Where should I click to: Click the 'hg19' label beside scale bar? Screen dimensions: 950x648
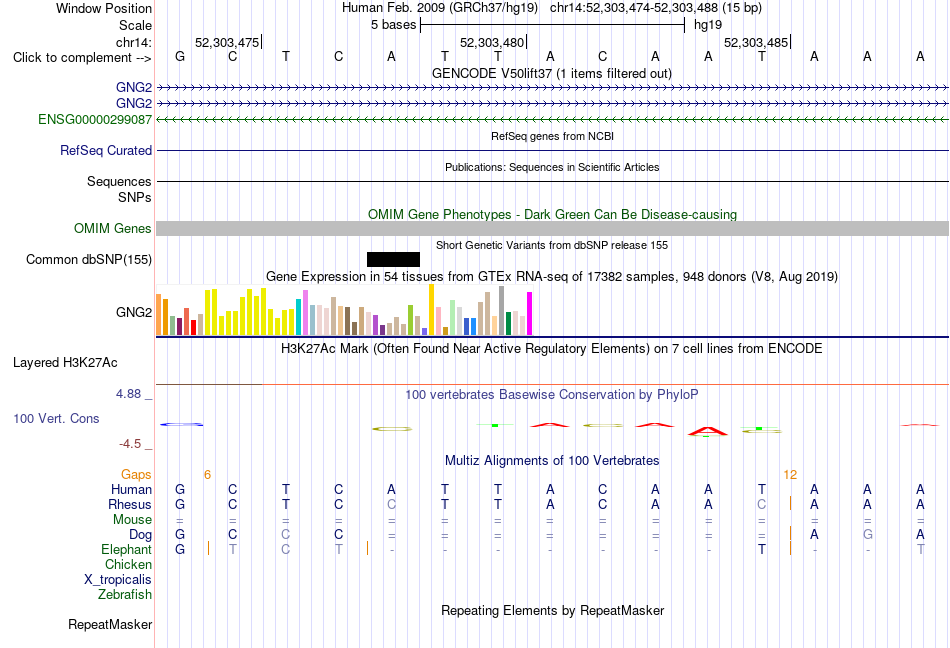[708, 25]
